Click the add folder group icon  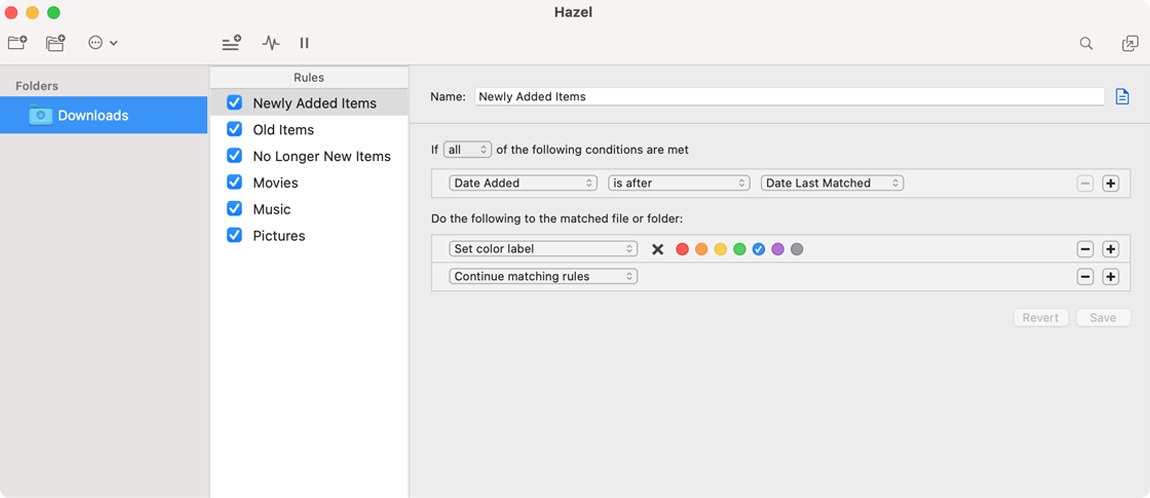click(56, 43)
